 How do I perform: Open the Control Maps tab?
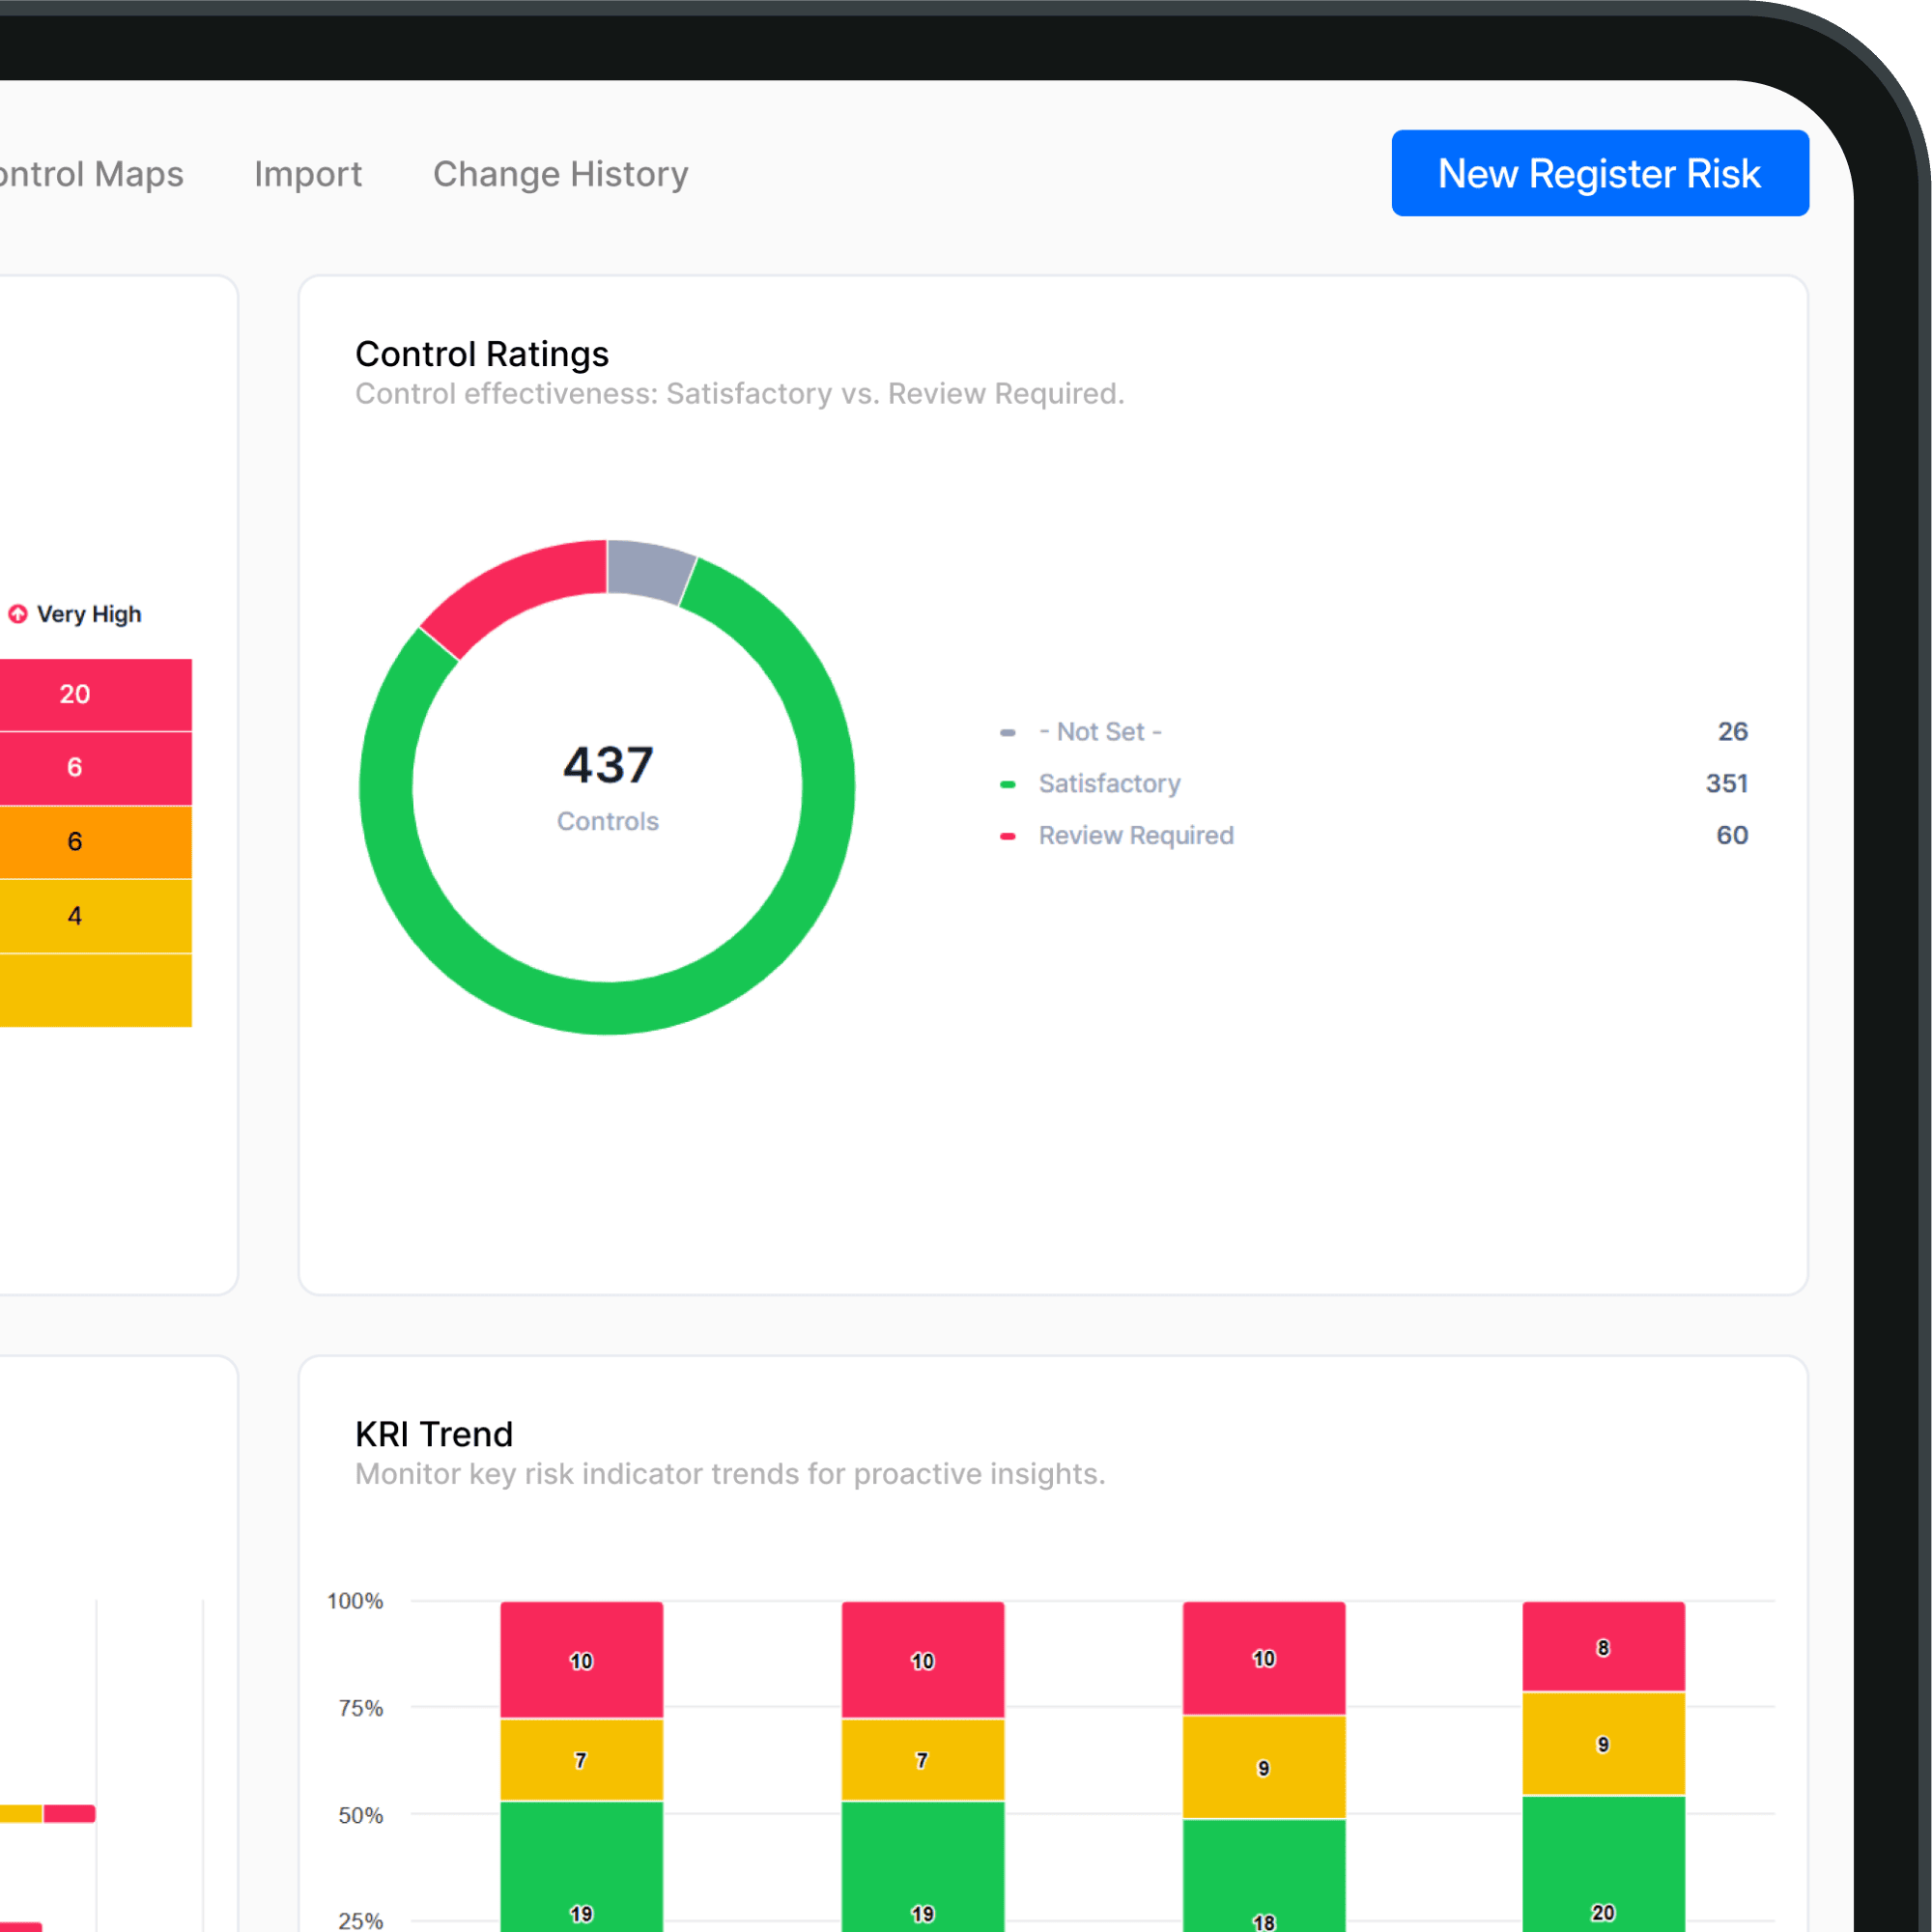coord(92,174)
